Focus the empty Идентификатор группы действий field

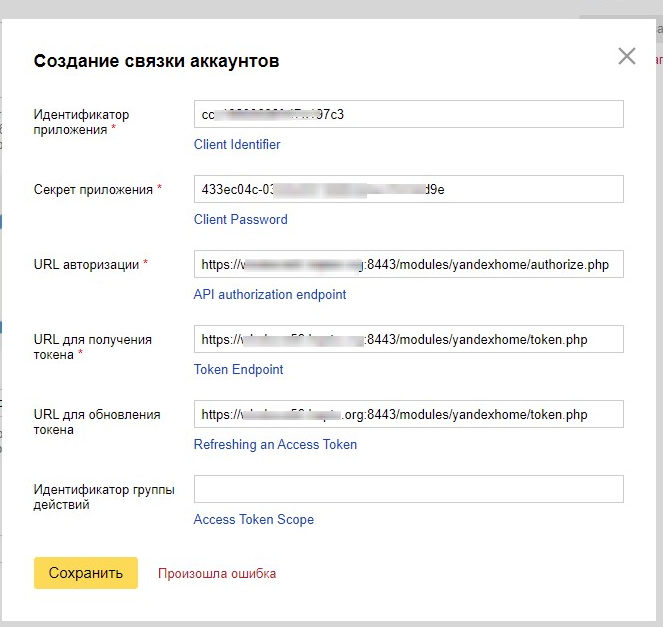pyautogui.click(x=408, y=489)
